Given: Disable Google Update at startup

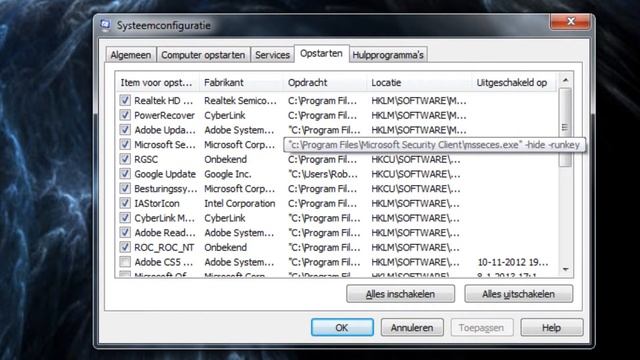Looking at the screenshot, I should (x=125, y=174).
